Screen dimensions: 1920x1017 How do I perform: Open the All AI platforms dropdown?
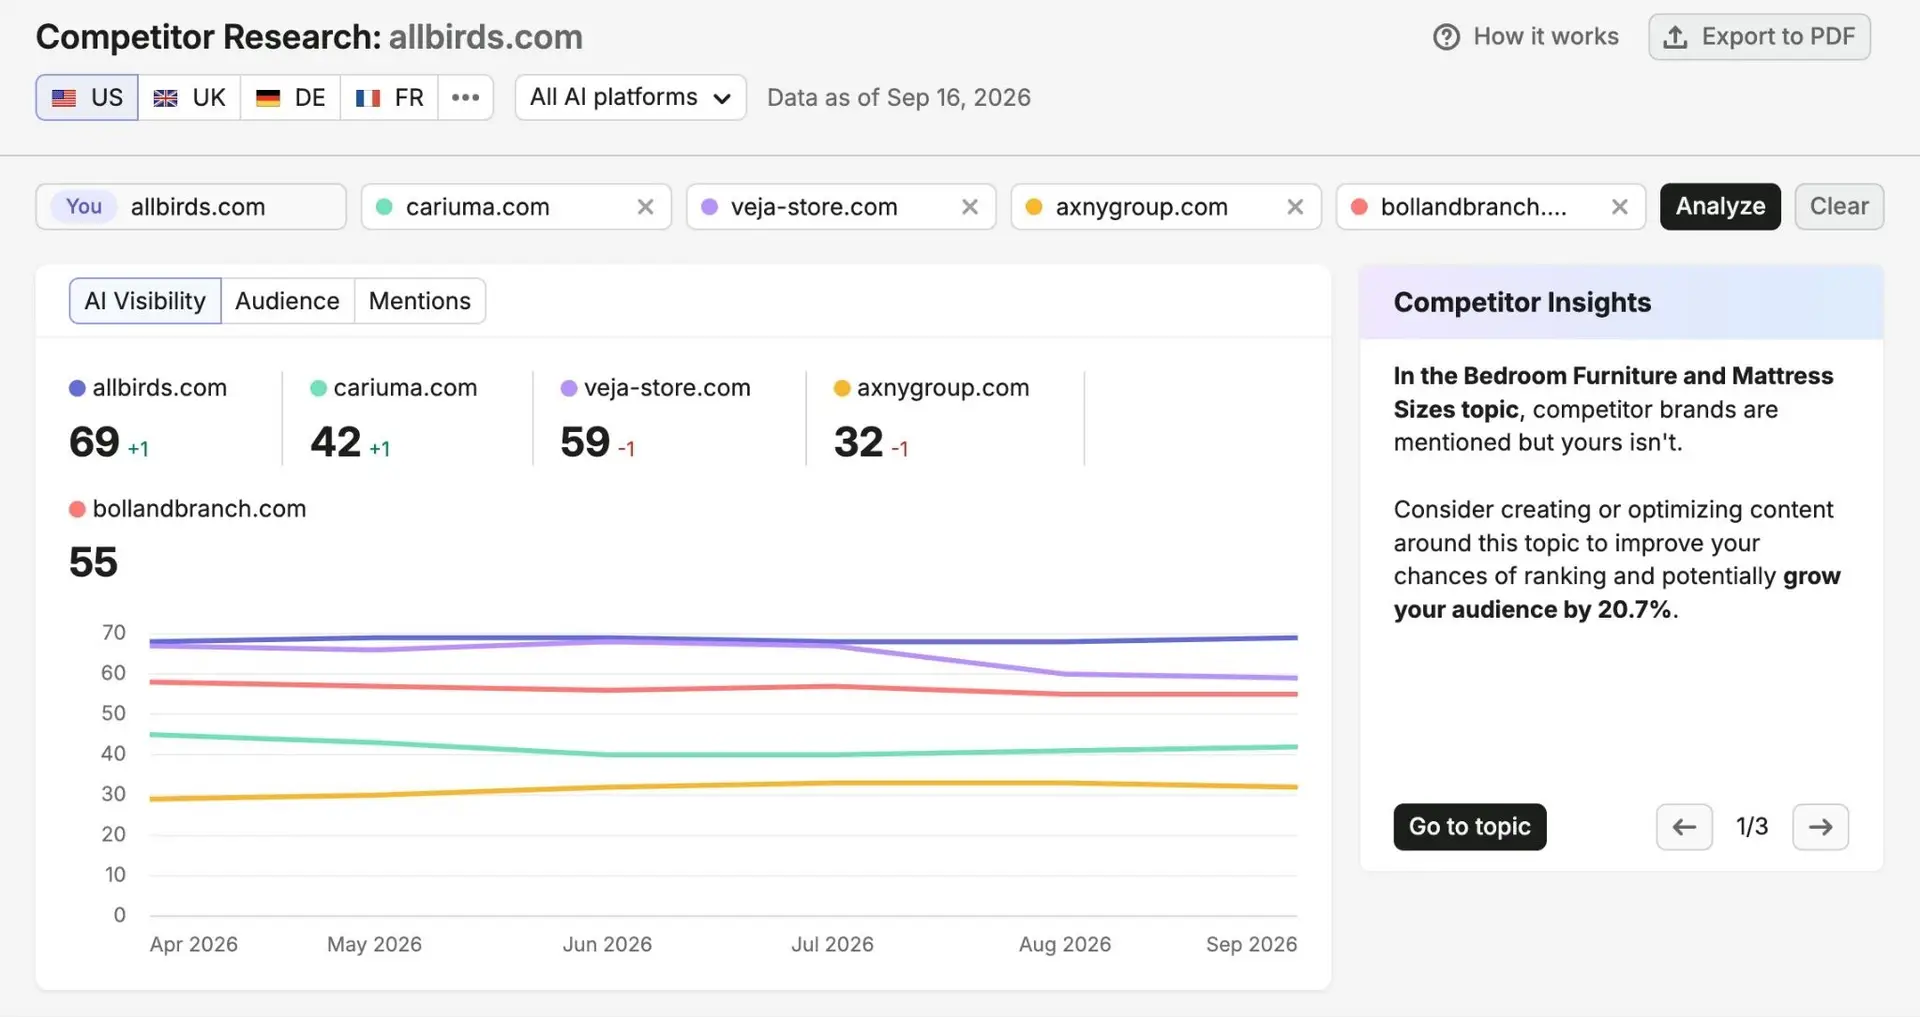[630, 97]
